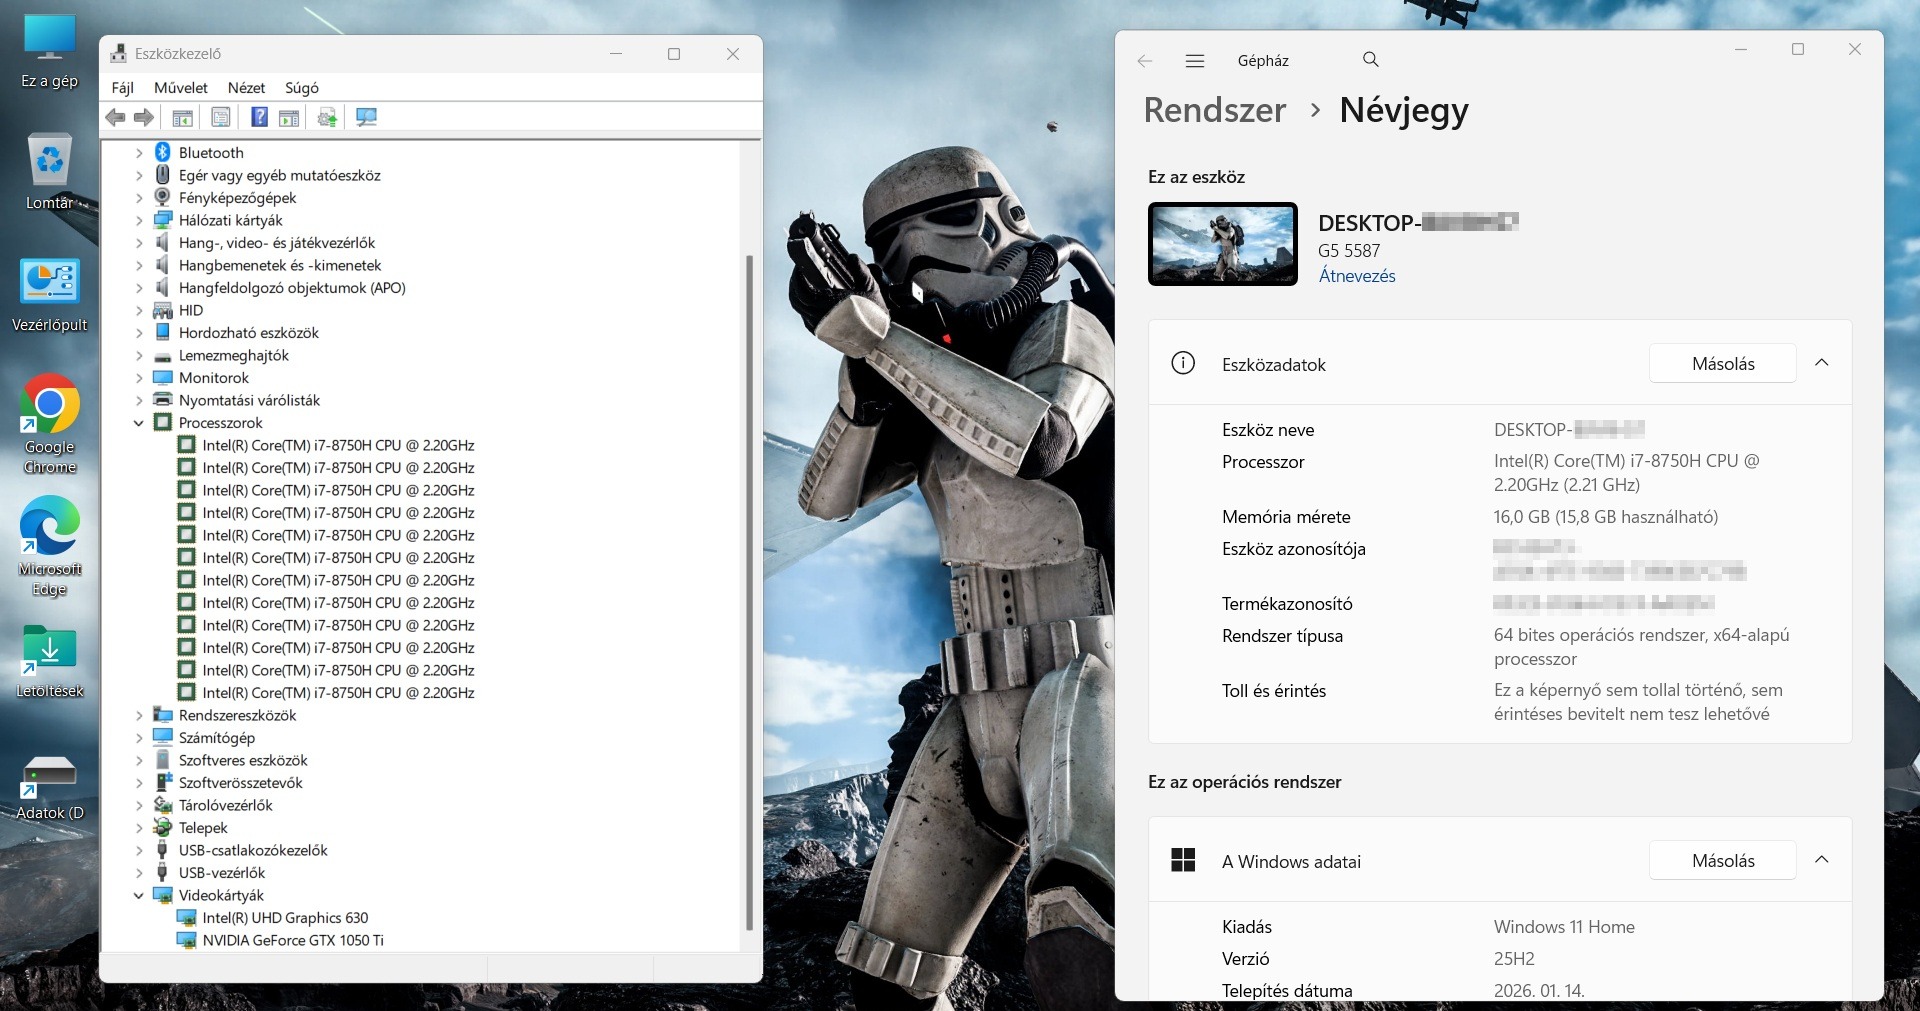Expand the Lemezmeghajtók node
The image size is (1920, 1011).
tap(139, 356)
